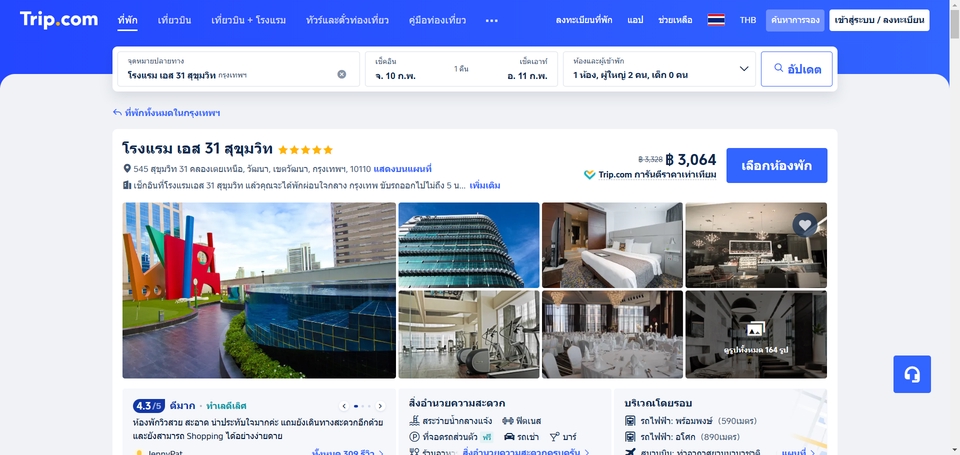Change check-out date อ. 11 ก.พ.
This screenshot has width=960, height=455.
527,75
